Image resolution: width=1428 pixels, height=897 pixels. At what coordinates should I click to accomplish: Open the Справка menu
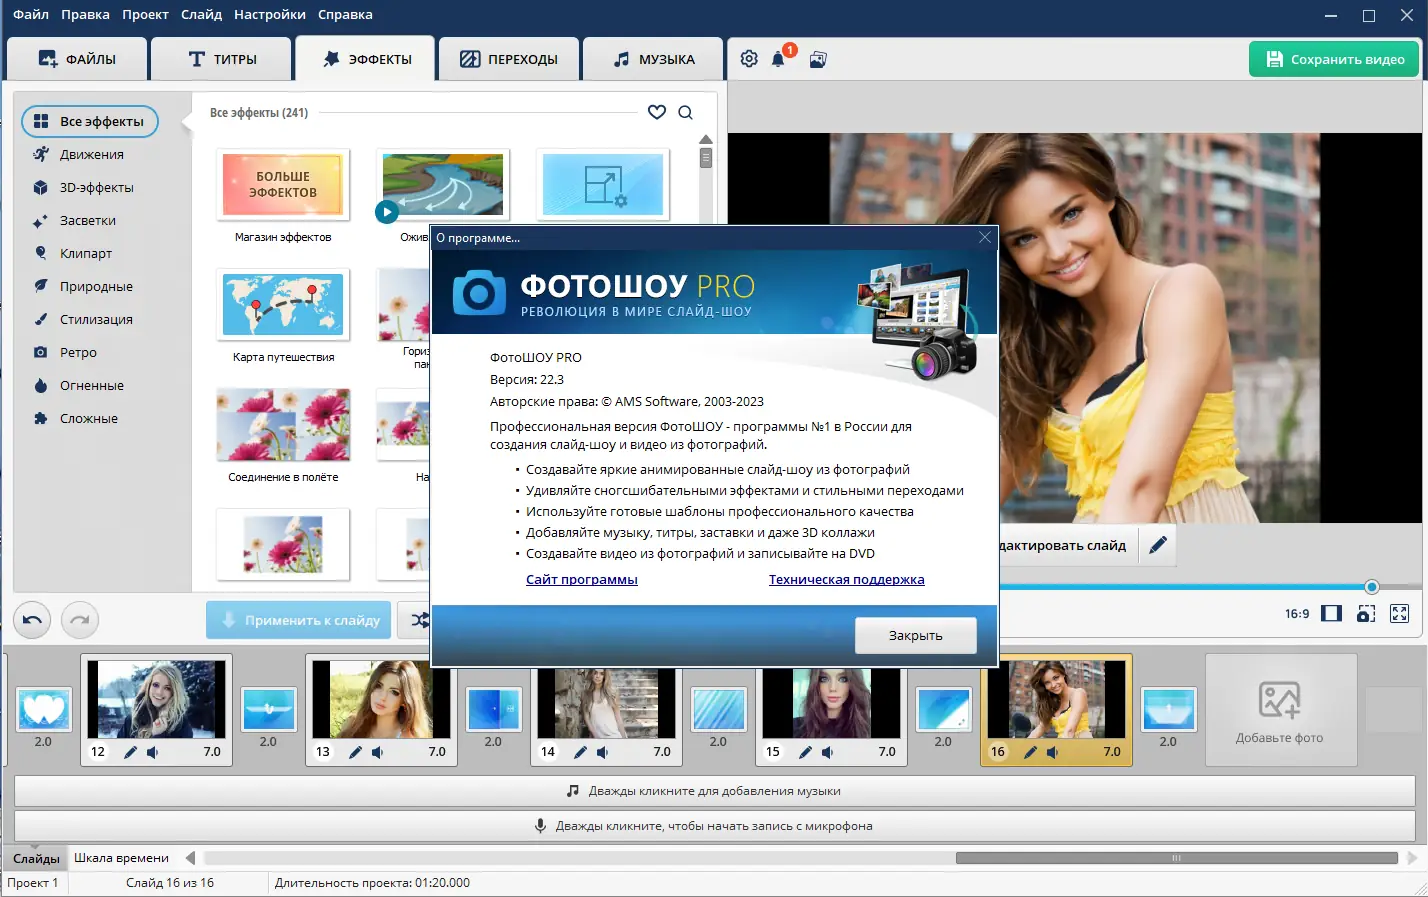345,14
